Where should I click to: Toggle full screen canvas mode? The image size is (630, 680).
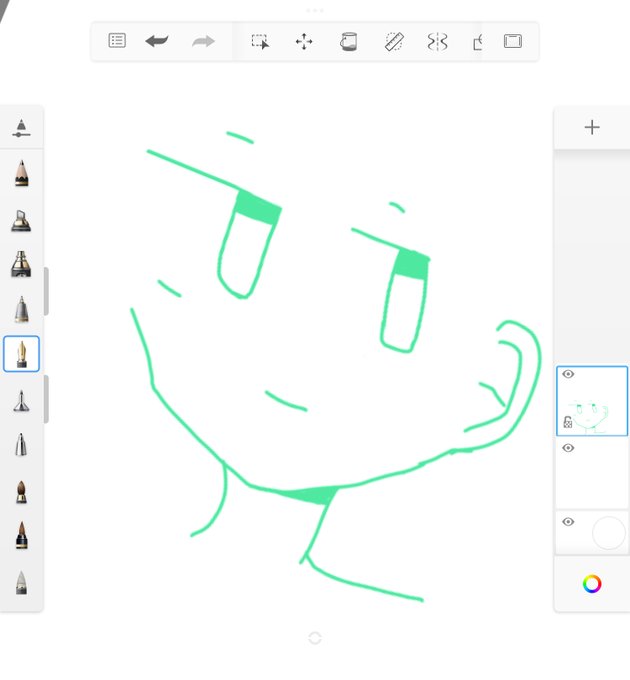[x=512, y=42]
